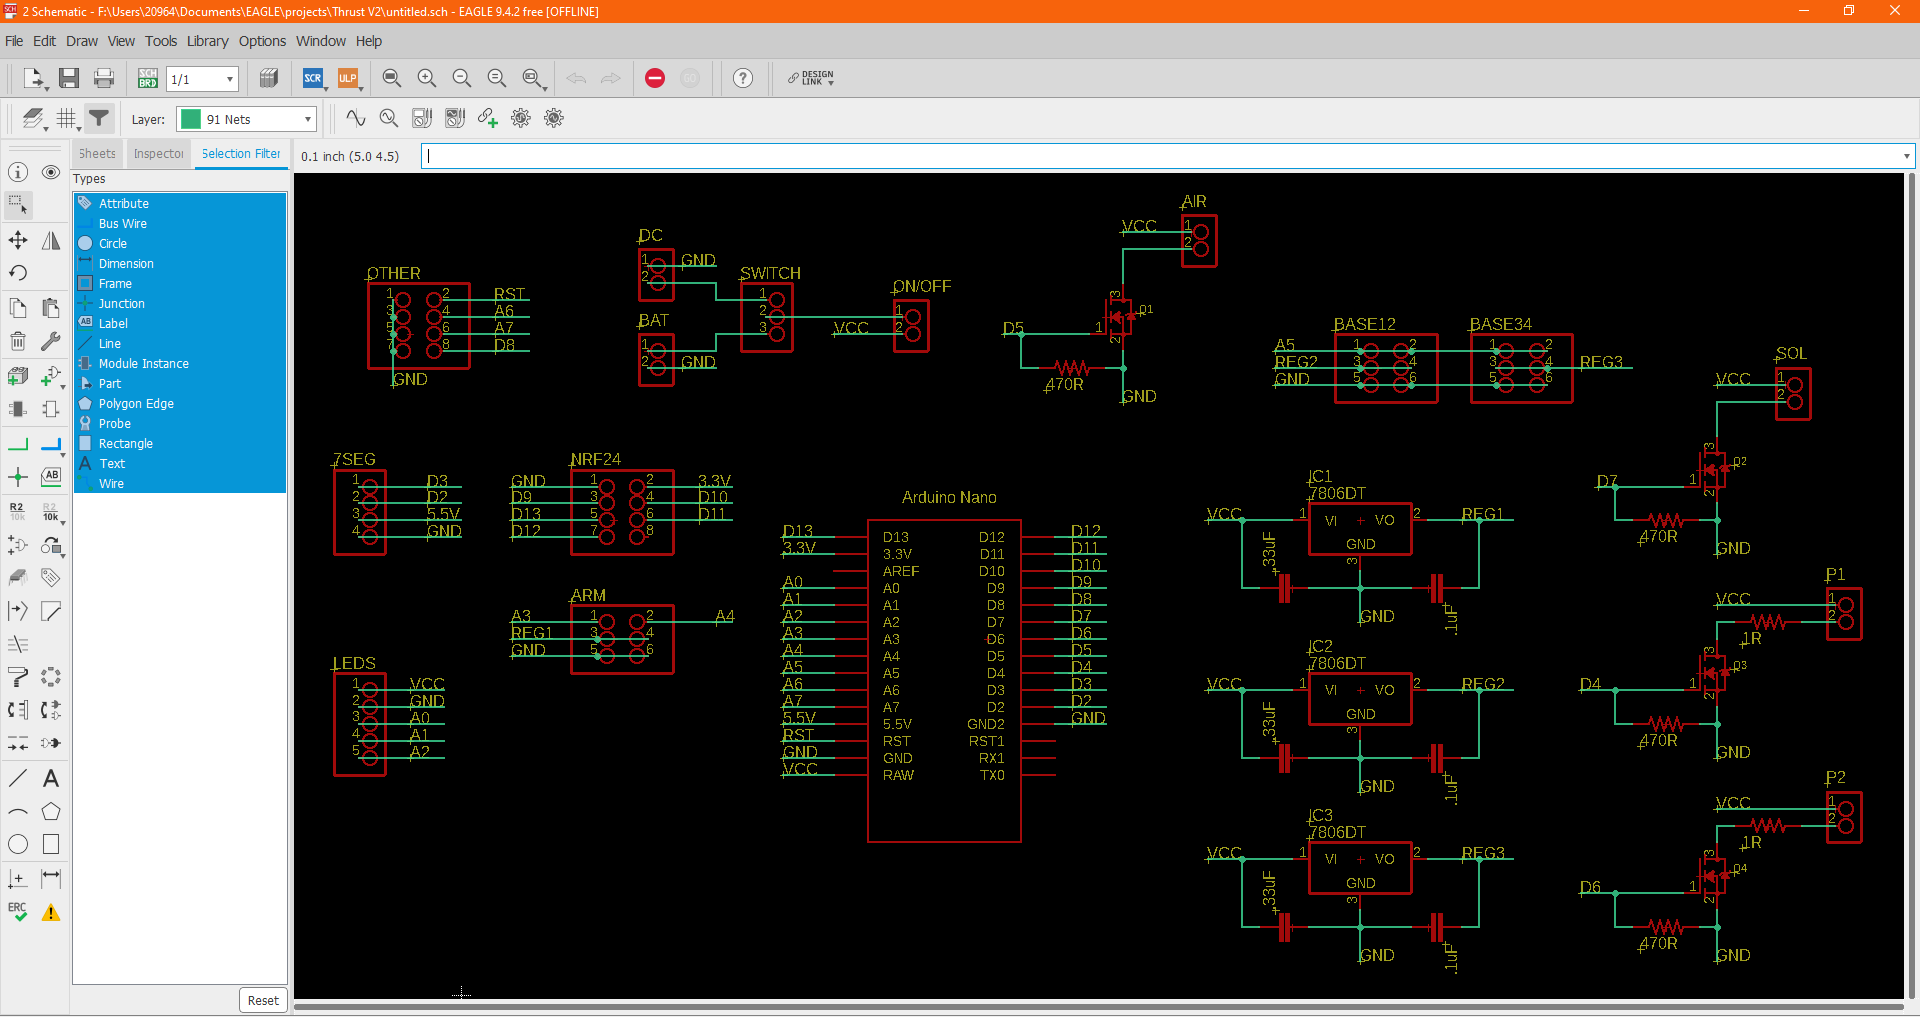Click the Arduino Nano component label

coord(949,497)
